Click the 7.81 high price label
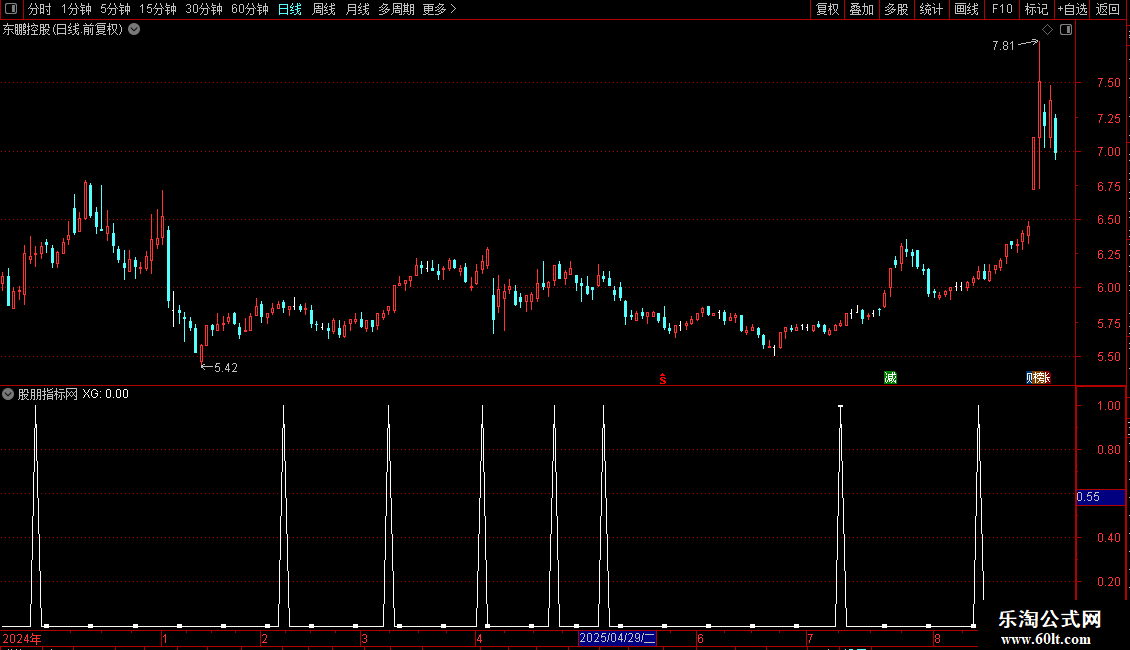1130x650 pixels. coord(1003,45)
